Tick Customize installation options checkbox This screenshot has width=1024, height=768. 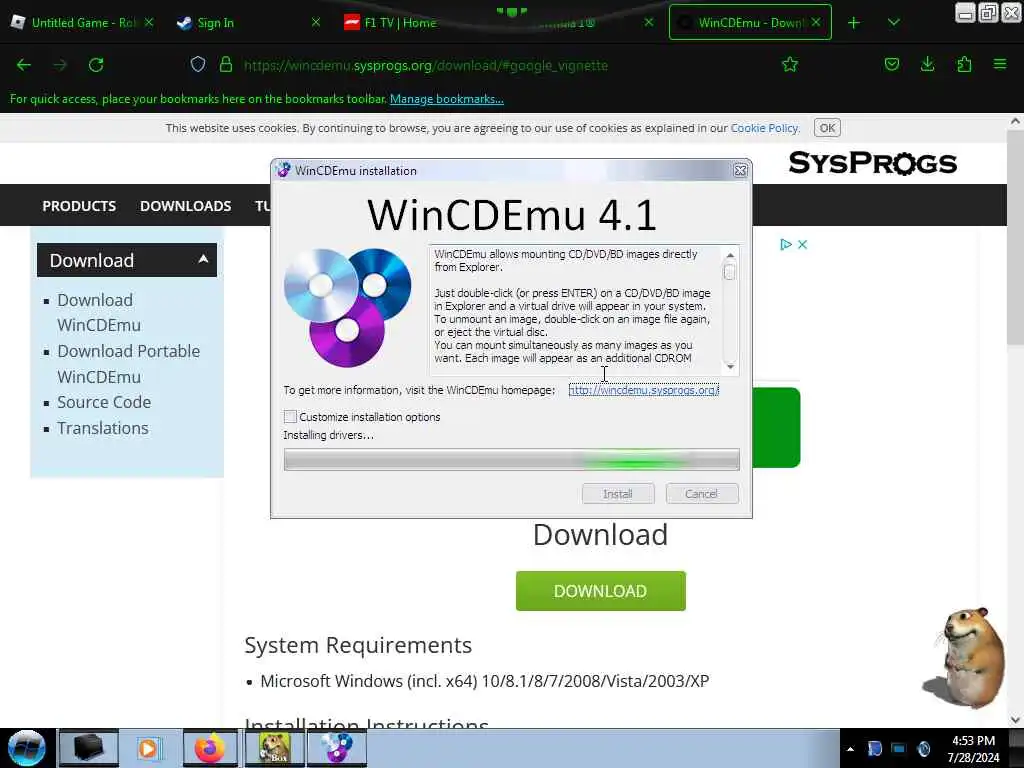[291, 417]
